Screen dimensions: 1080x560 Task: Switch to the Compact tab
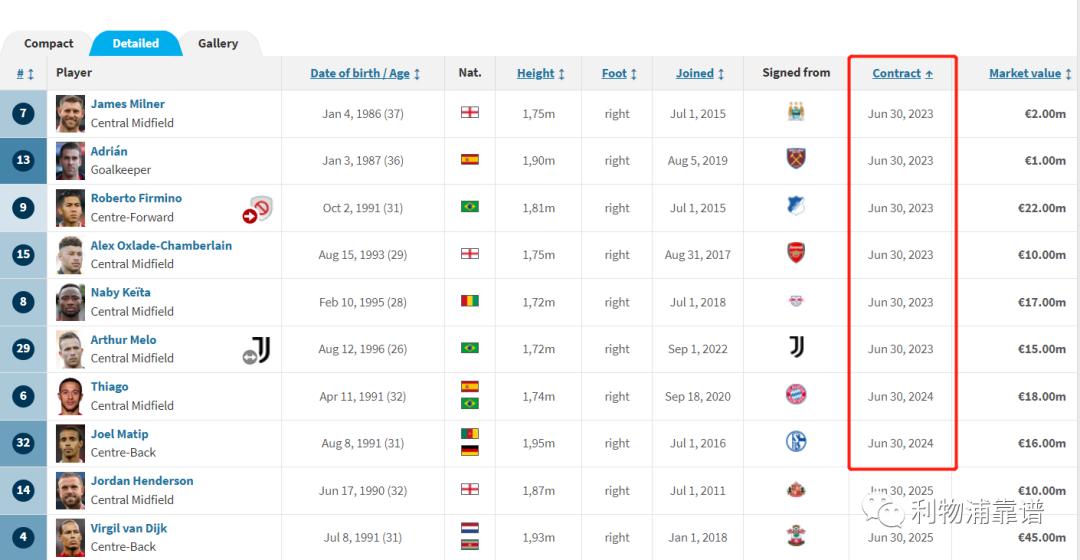[x=48, y=44]
